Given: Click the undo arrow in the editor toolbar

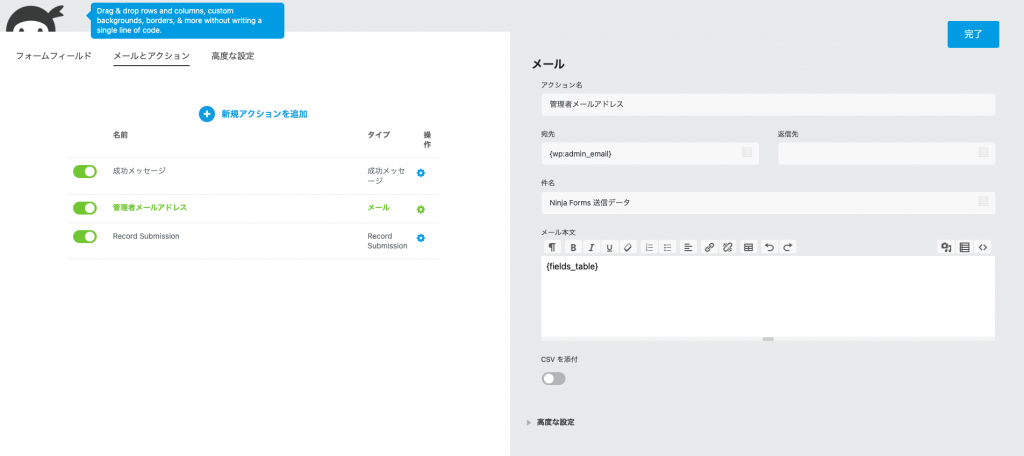Looking at the screenshot, I should (x=768, y=247).
